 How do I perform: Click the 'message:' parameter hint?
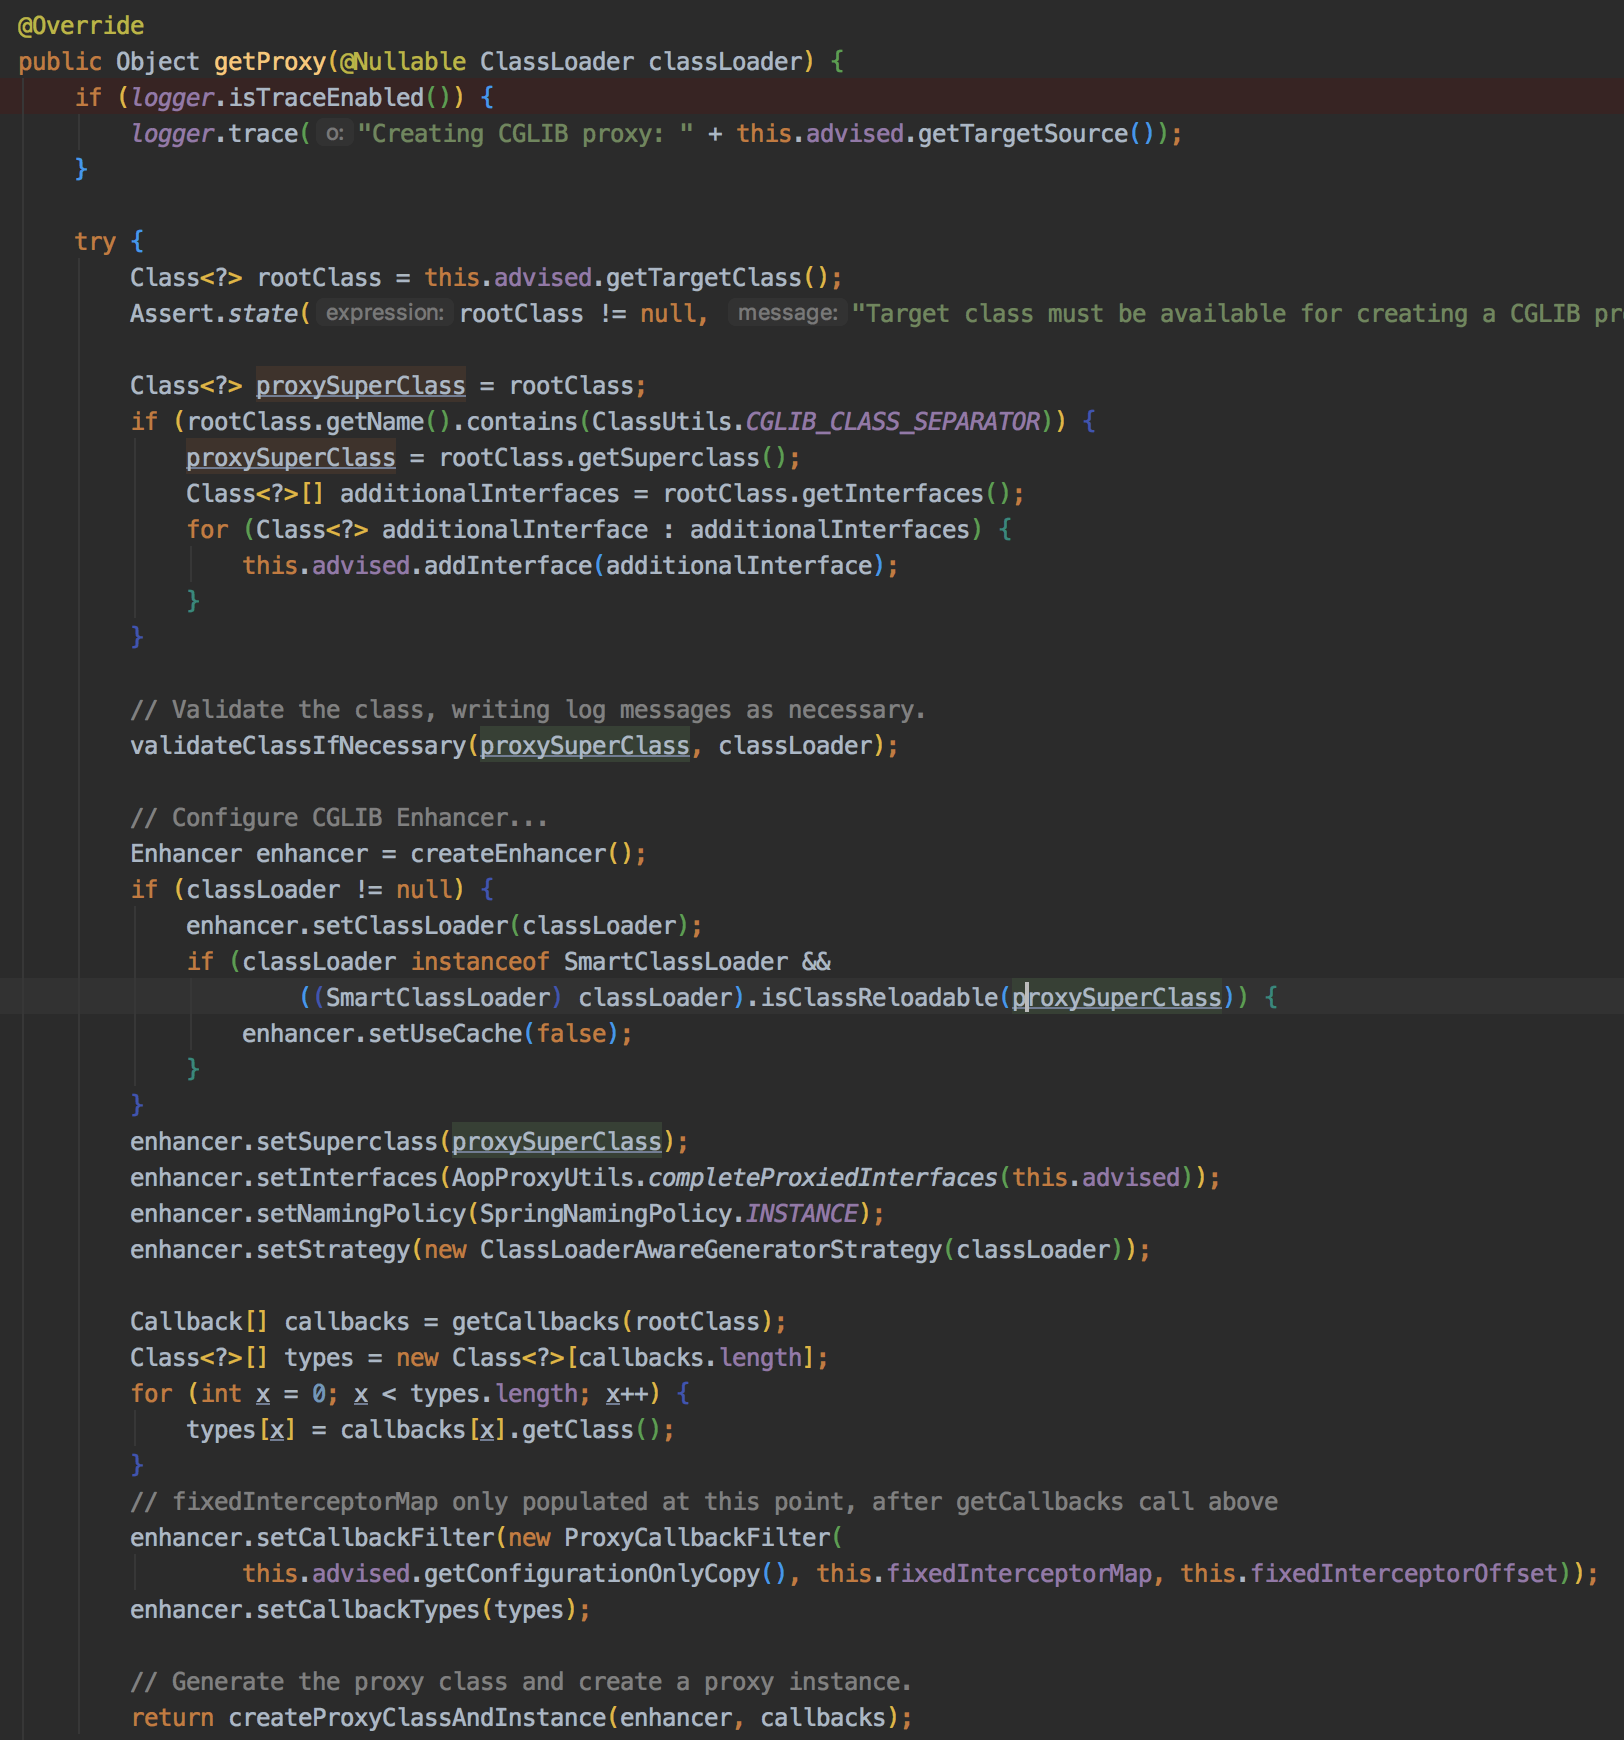(788, 313)
